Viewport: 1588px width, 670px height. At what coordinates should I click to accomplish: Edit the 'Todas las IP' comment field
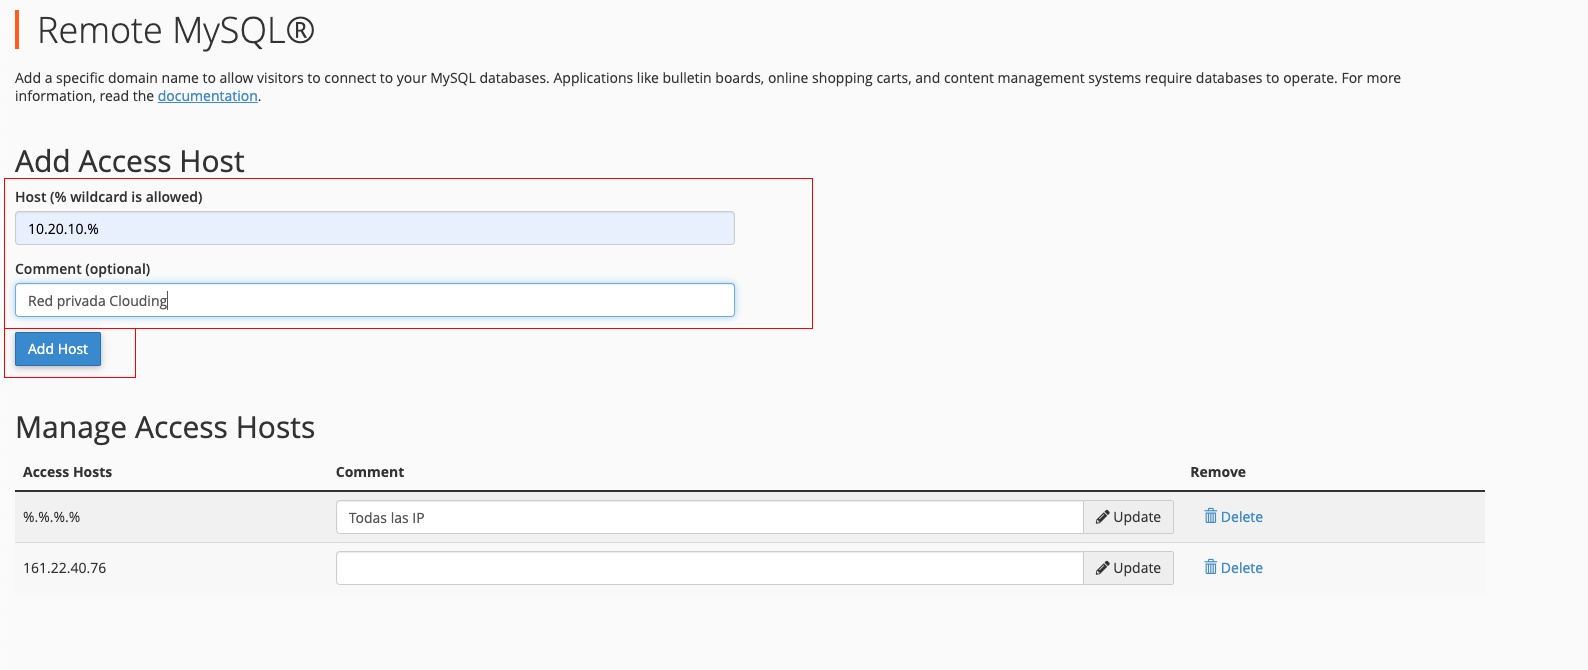pos(710,517)
